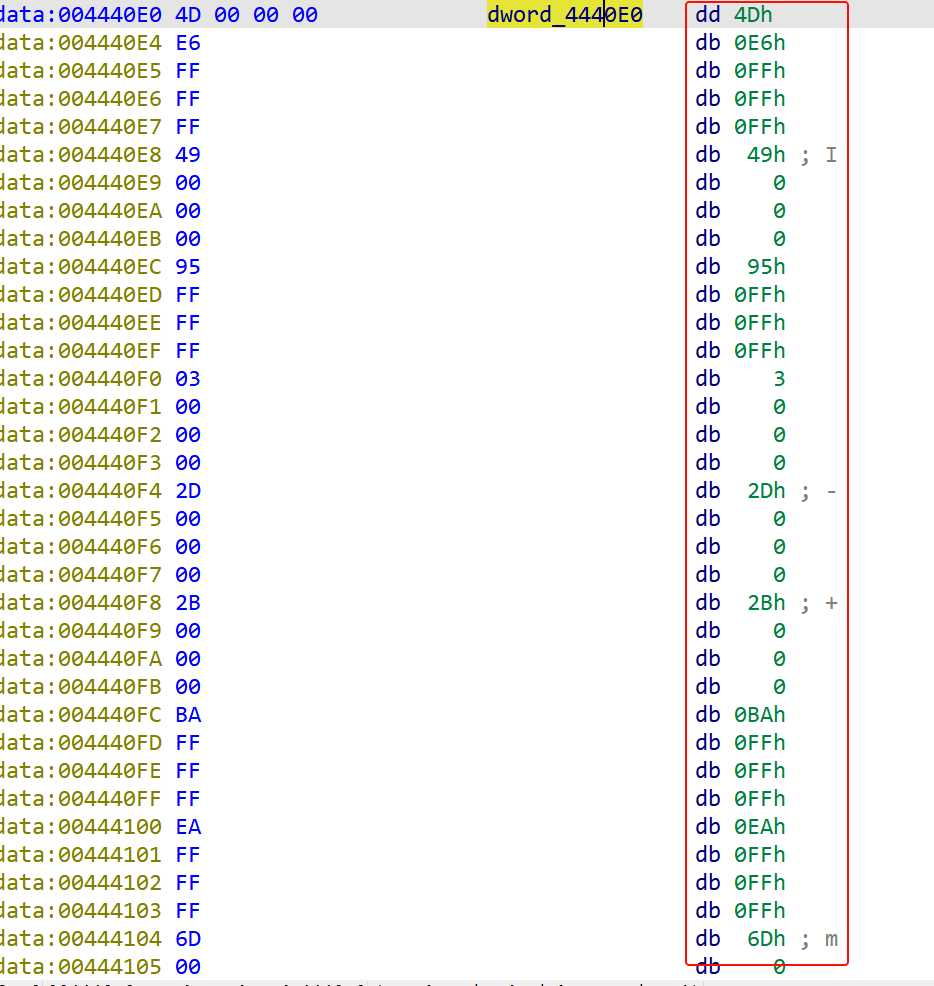This screenshot has height=986, width=934.
Task: Click the 'db 2Dh' value
Action: 740,490
